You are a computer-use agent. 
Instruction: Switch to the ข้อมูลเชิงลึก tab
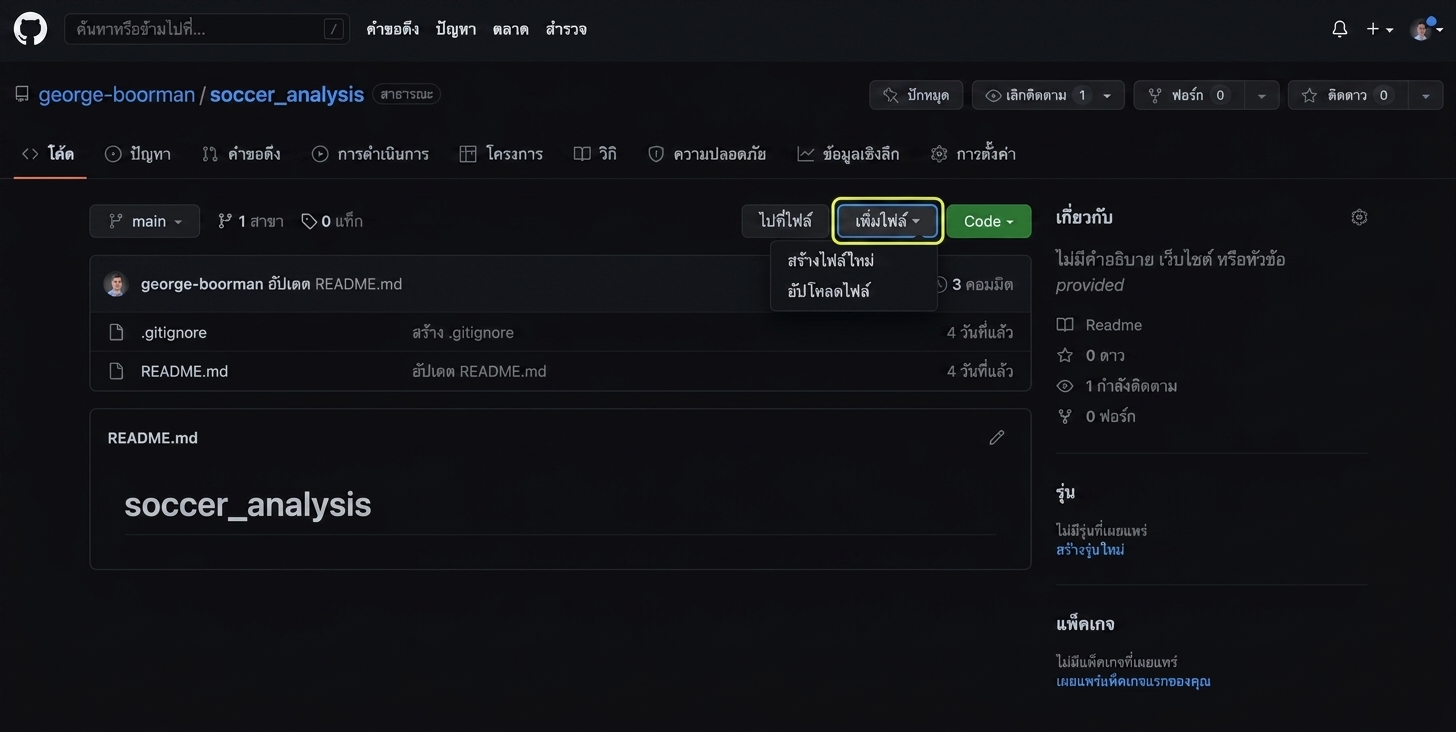pyautogui.click(x=848, y=154)
